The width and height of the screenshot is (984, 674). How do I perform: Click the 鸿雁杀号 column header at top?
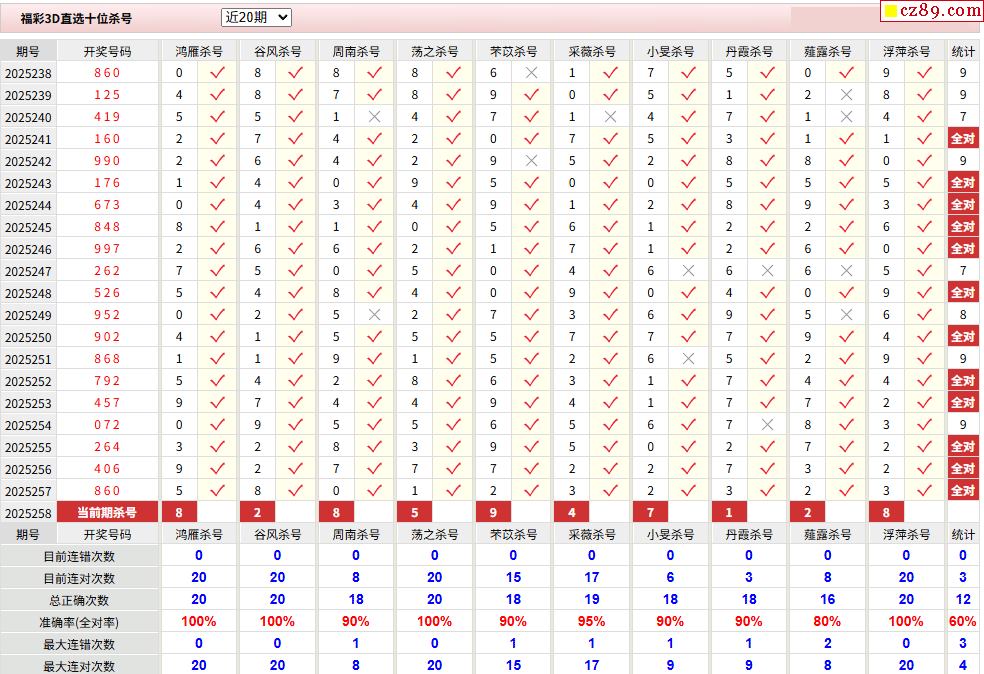click(x=199, y=51)
